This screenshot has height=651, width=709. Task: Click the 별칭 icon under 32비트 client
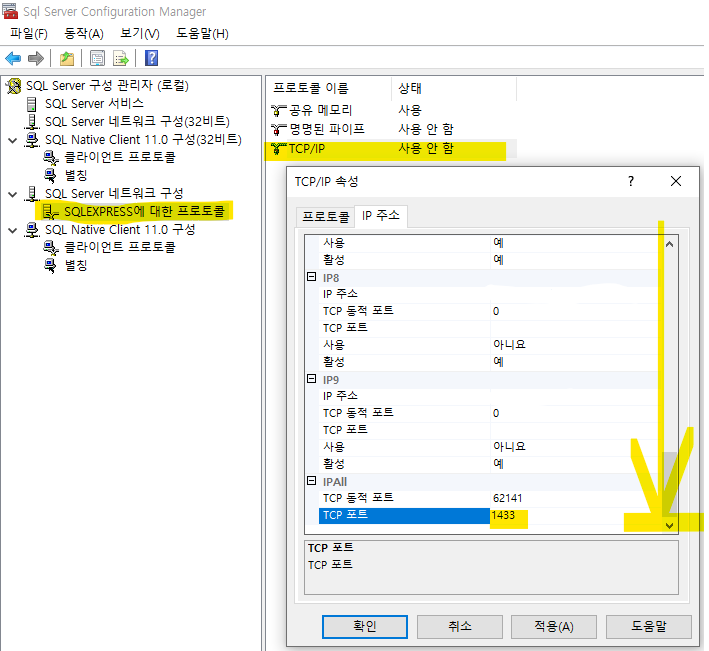point(50,175)
